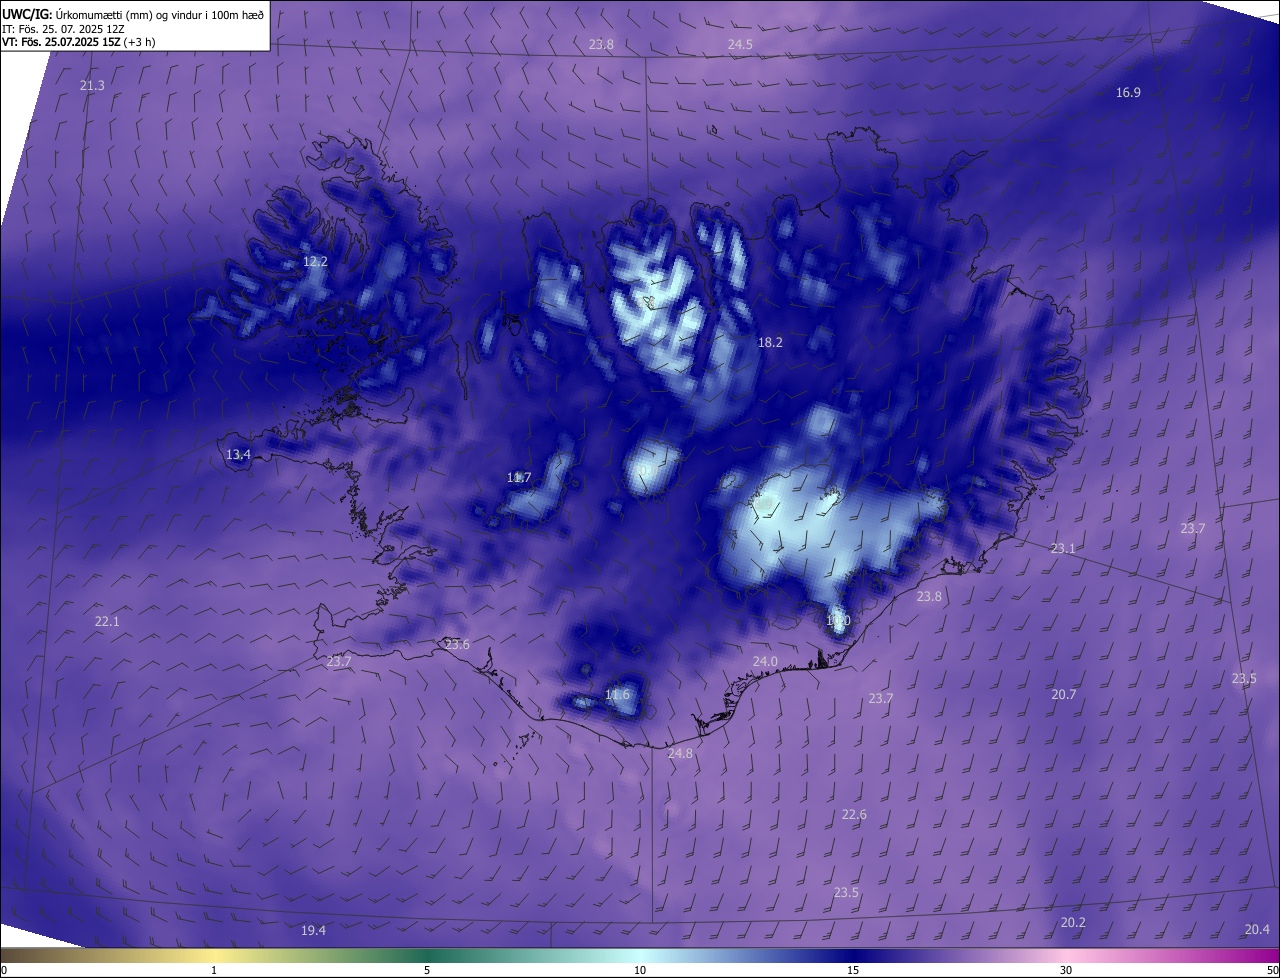The image size is (1280, 978).
Task: Click the 18.2 value label
Action: point(770,342)
